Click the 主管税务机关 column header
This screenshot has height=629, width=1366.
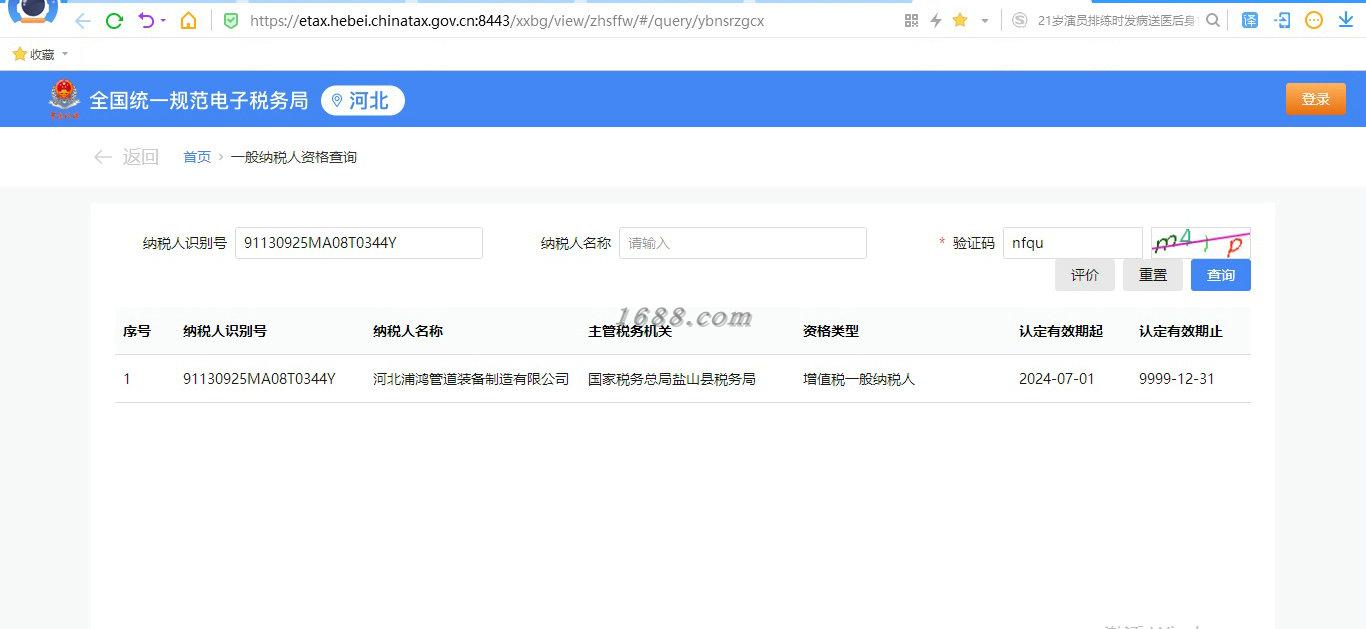pos(630,331)
